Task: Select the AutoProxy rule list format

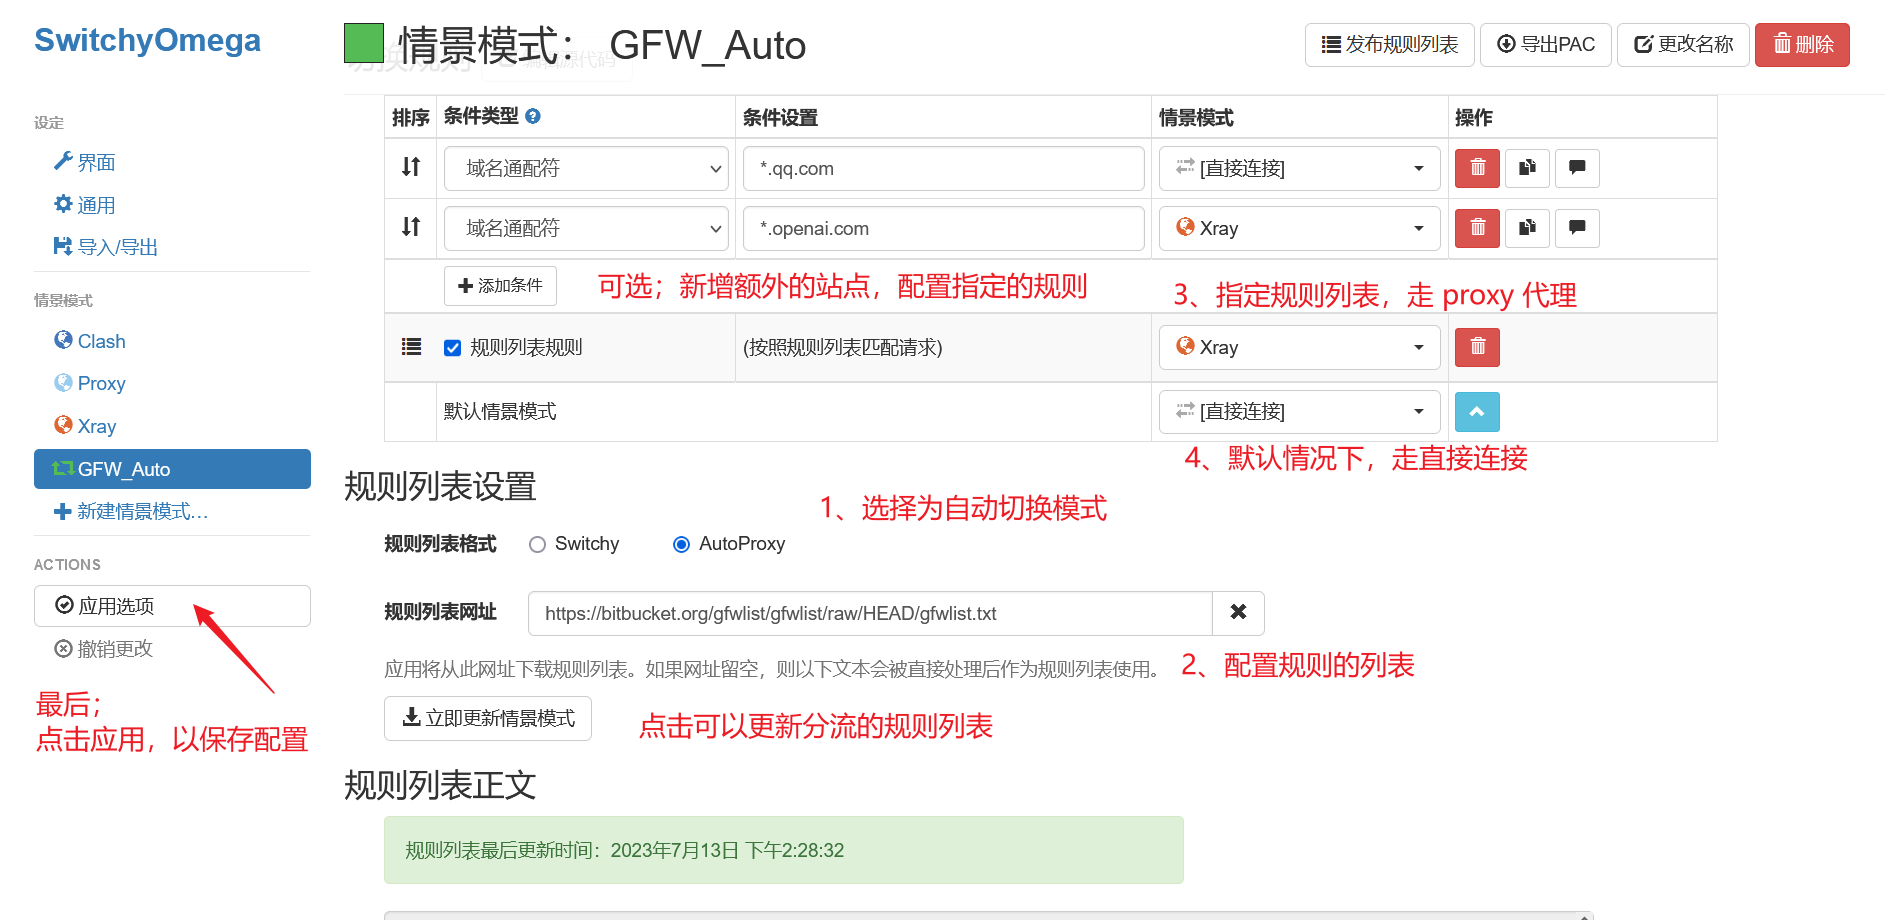Action: pos(681,544)
